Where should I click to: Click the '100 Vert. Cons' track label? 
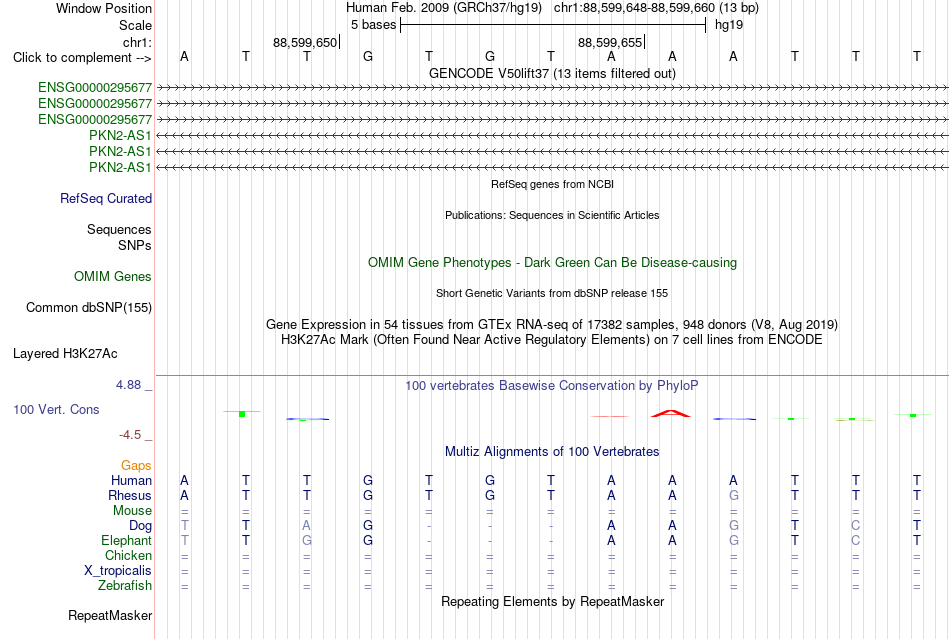[x=56, y=409]
